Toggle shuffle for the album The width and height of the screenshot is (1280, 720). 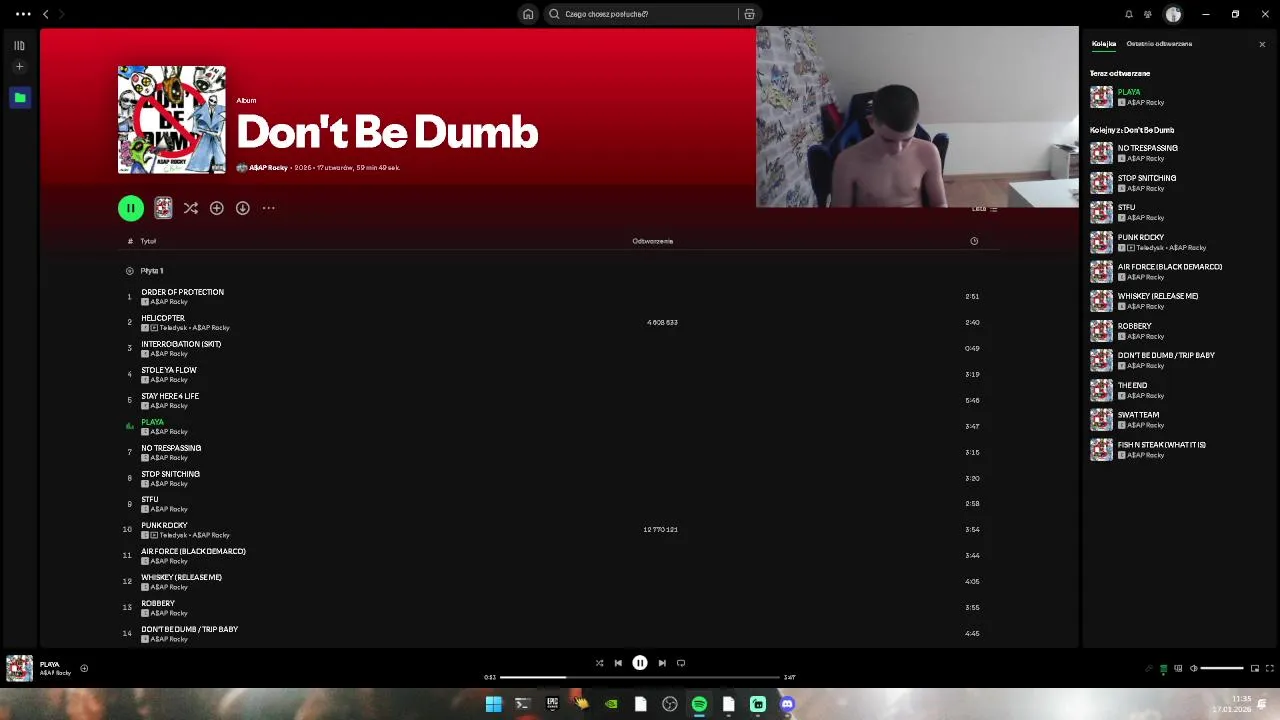pyautogui.click(x=190, y=208)
